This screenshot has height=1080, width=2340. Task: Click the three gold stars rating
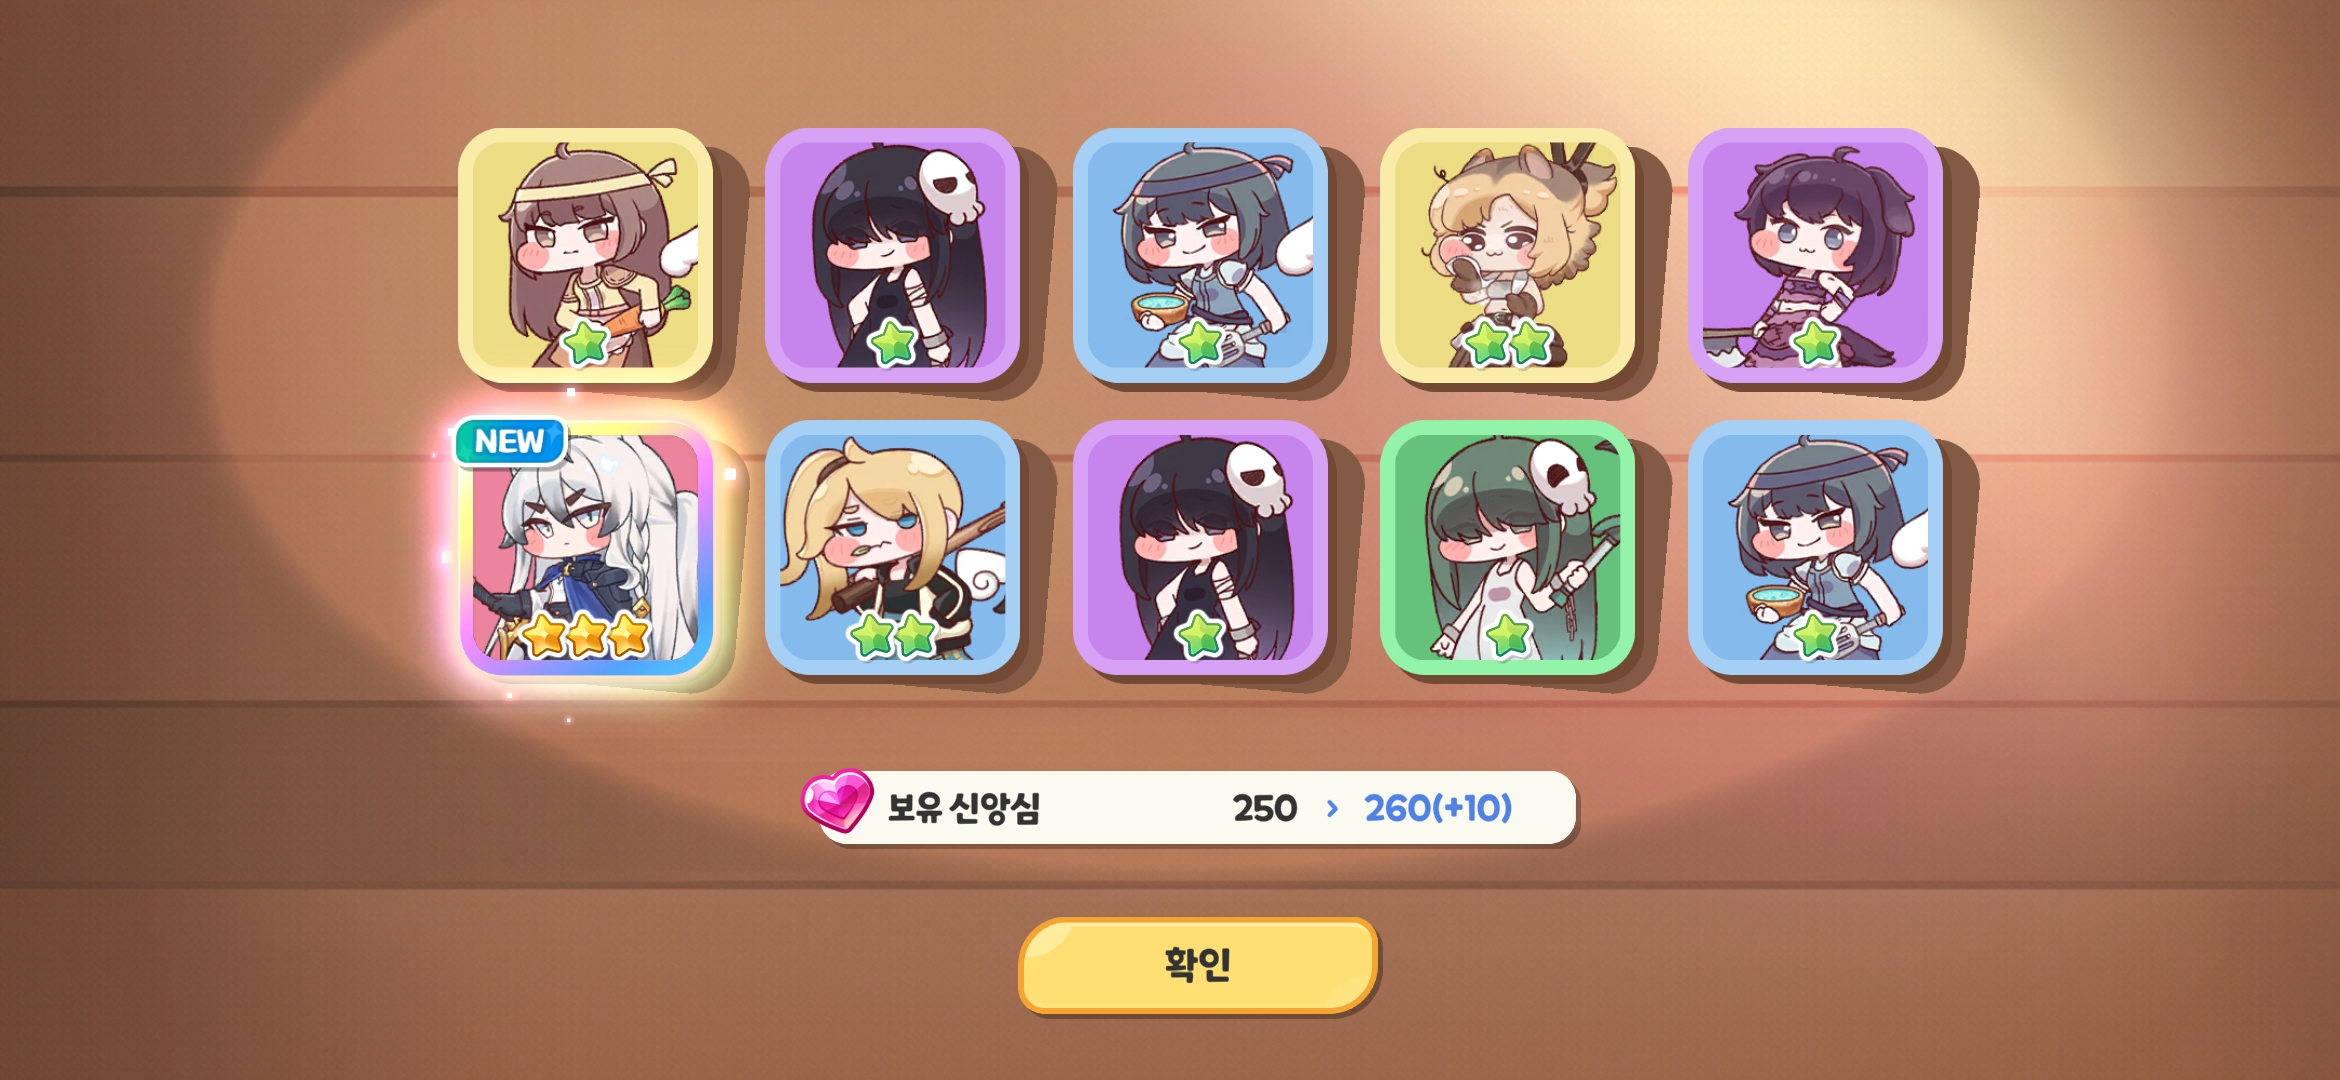click(x=586, y=635)
